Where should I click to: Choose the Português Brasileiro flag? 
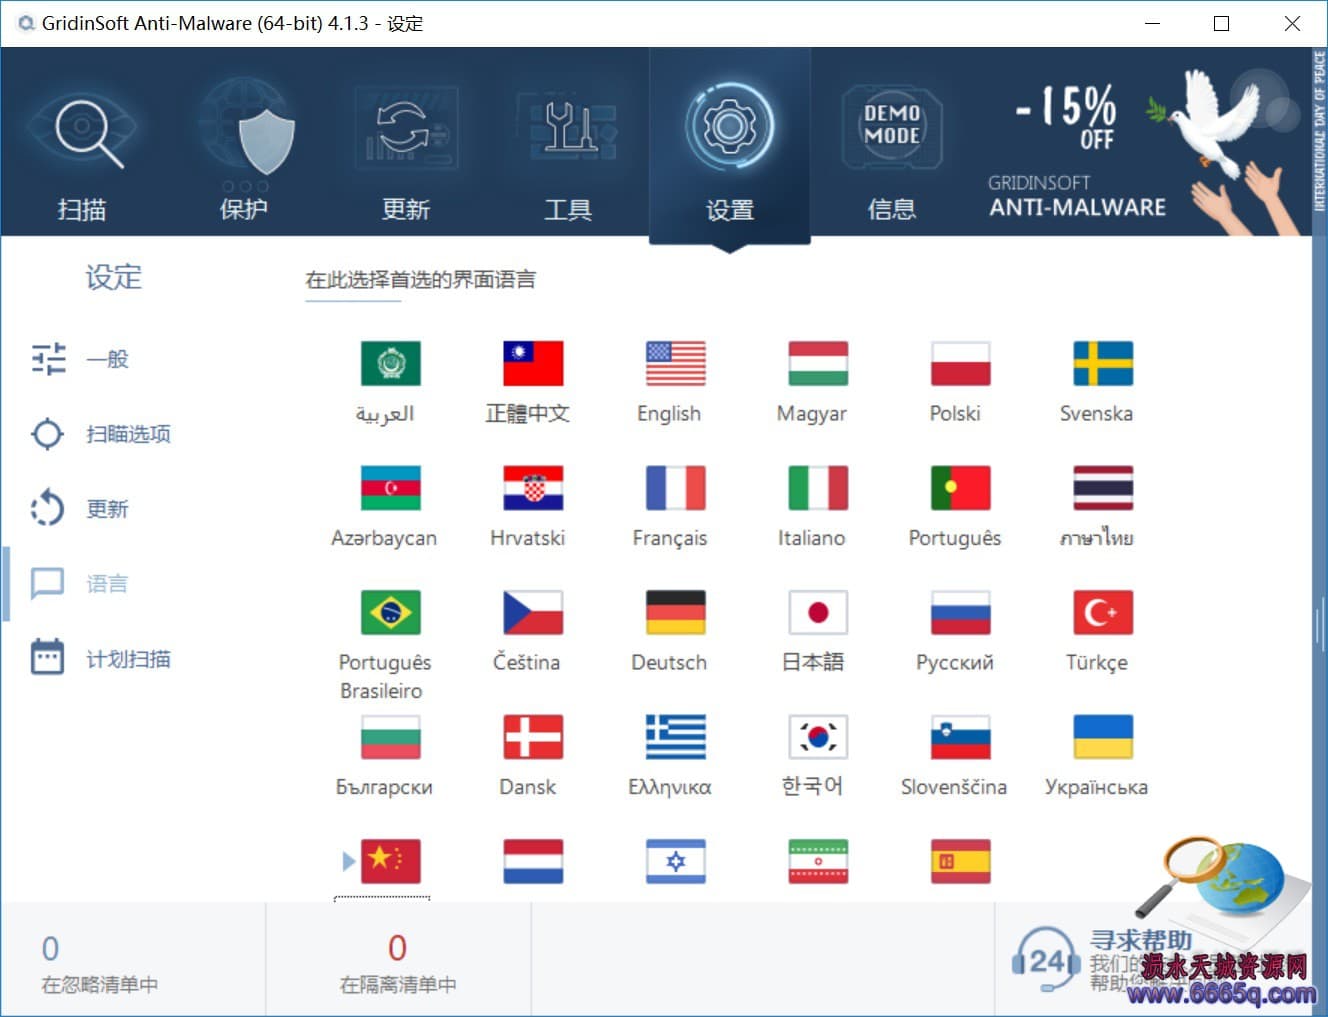391,612
